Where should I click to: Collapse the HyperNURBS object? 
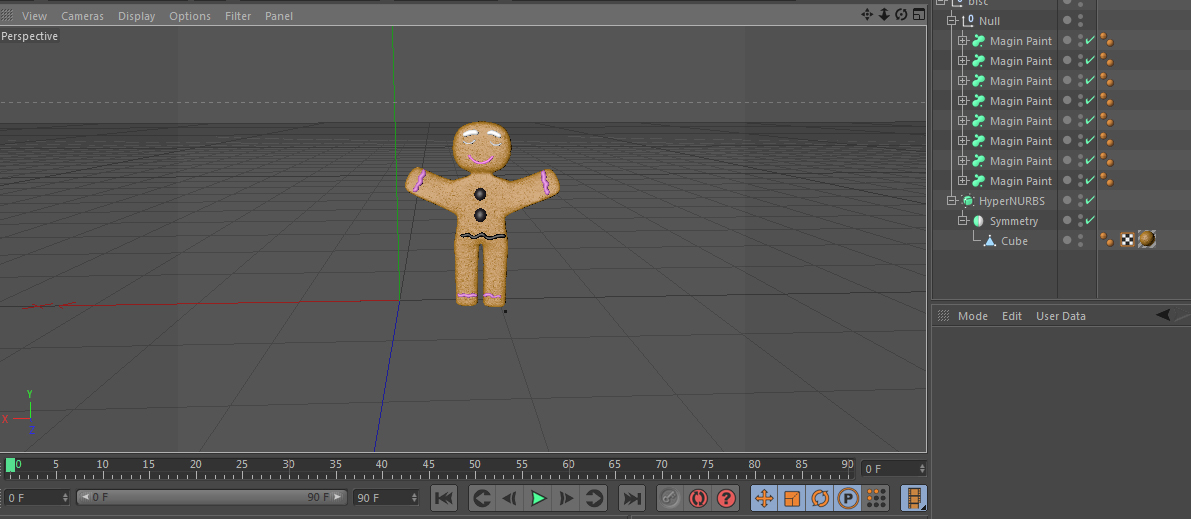(952, 201)
